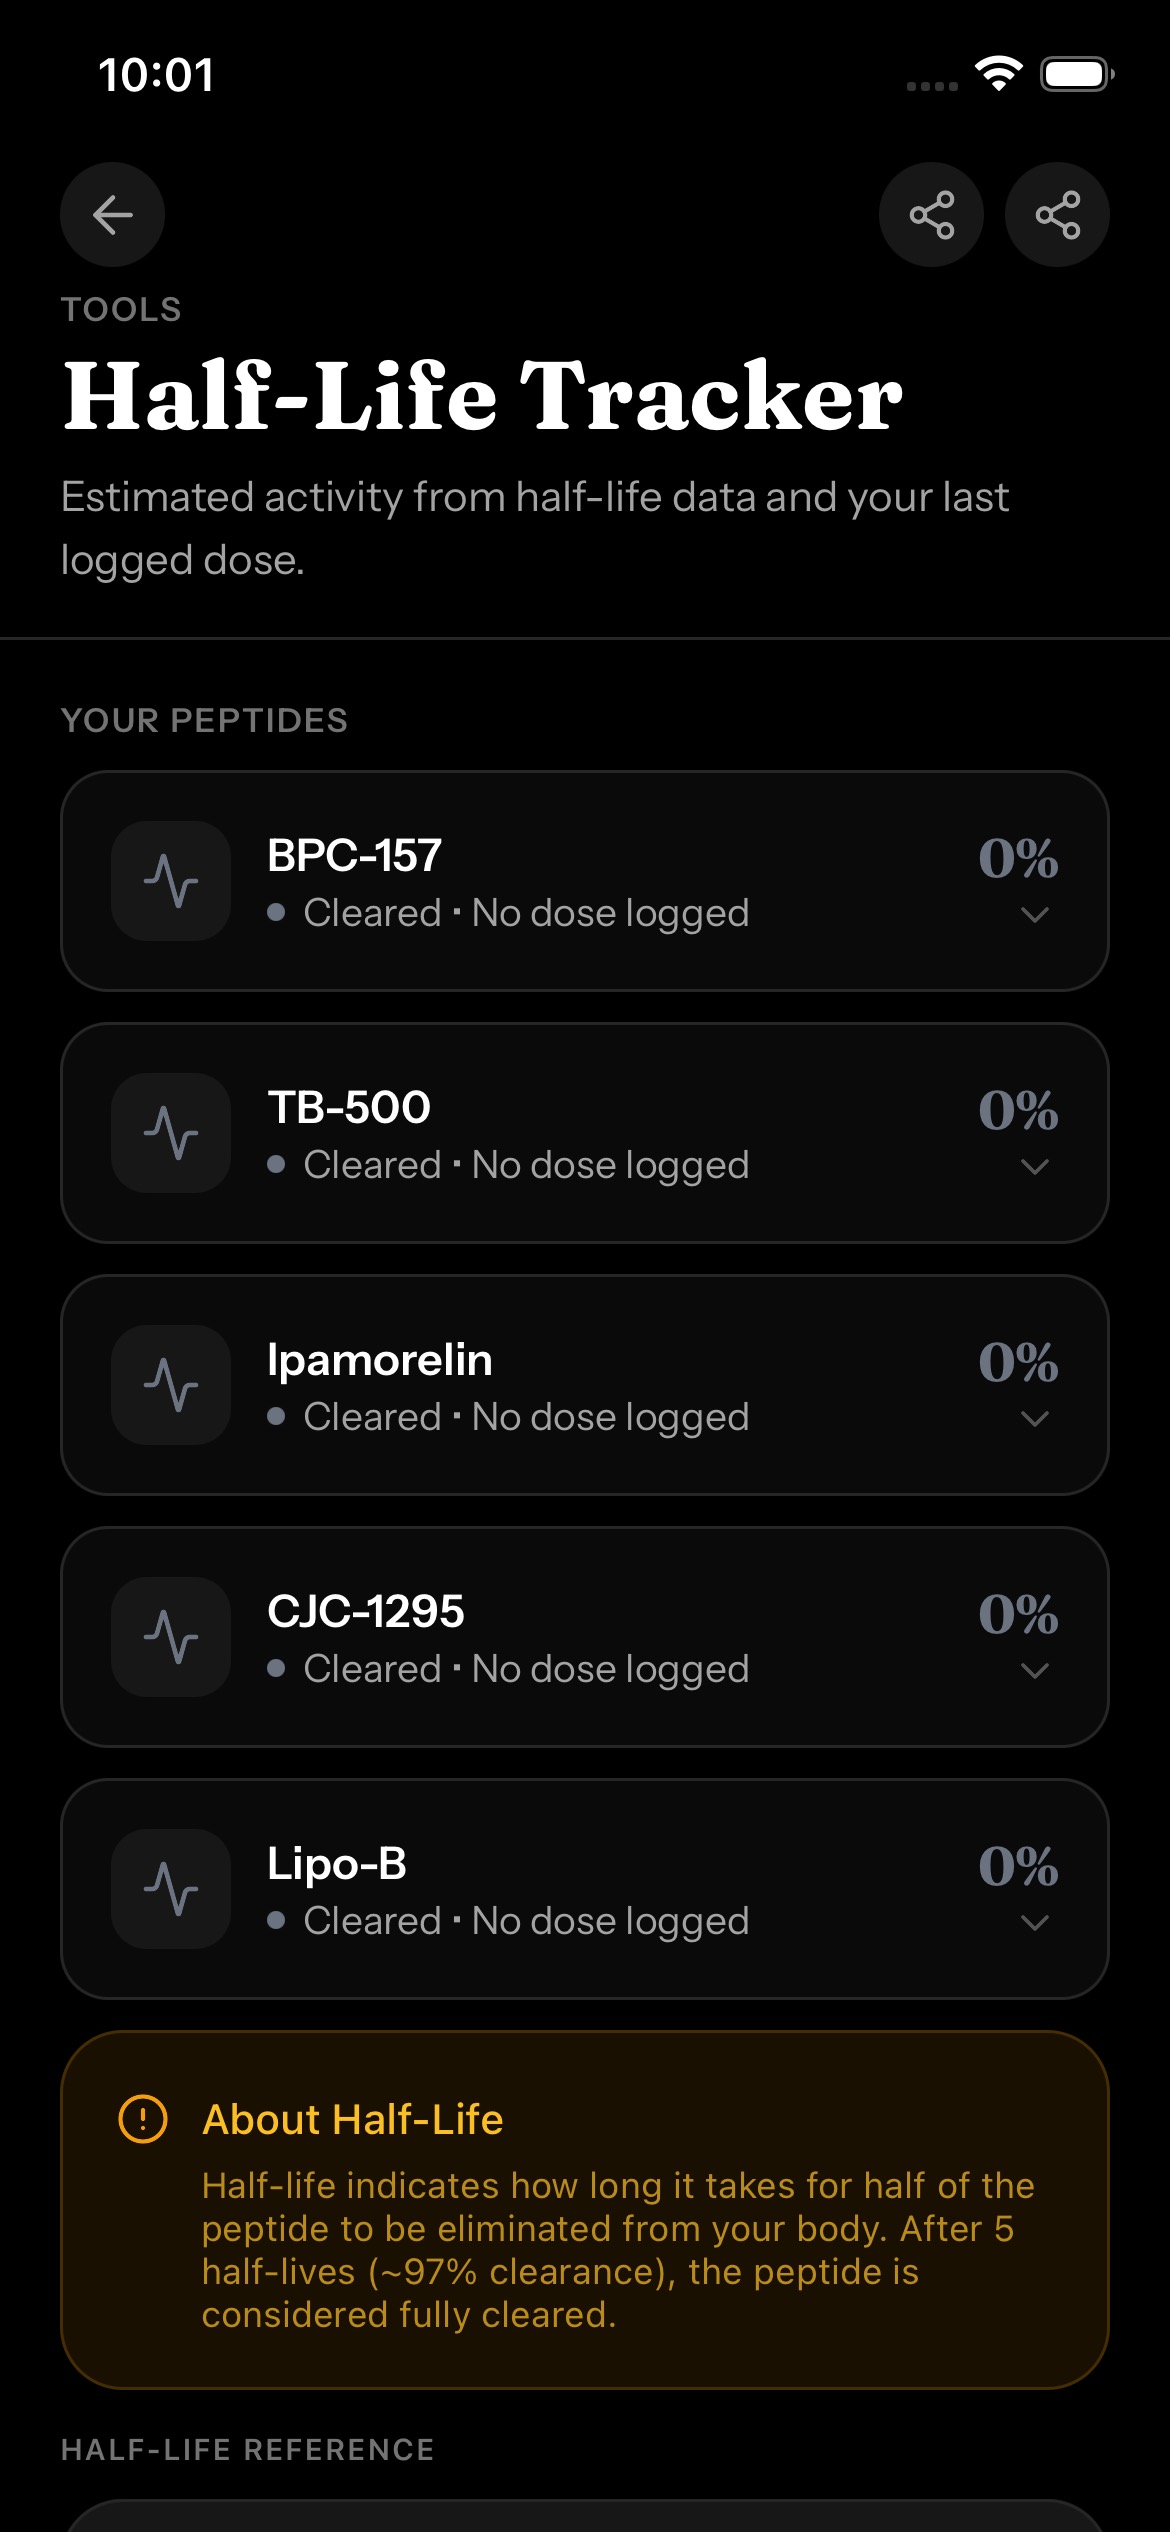The image size is (1170, 2532).
Task: Tap the TB-500 activity pulse icon
Action: (x=171, y=1133)
